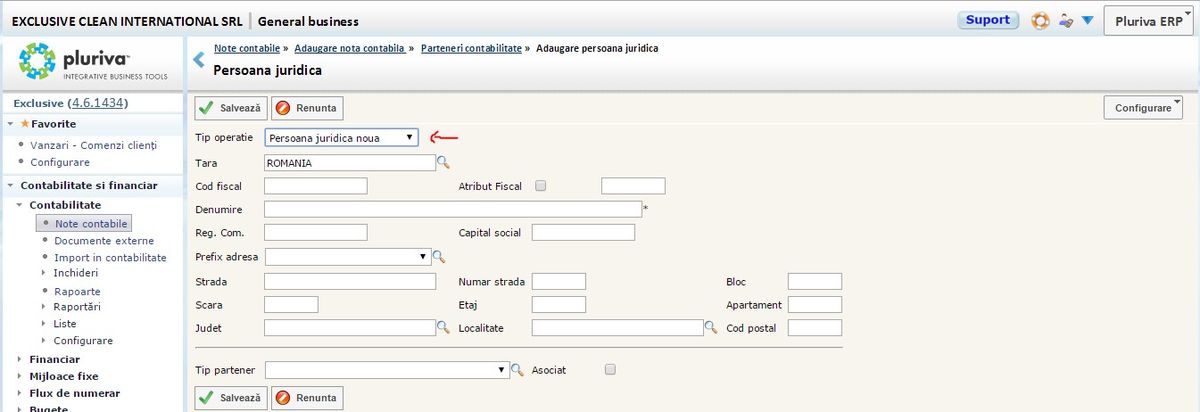Click the Judet search magnifier icon
This screenshot has width=1200, height=412.
point(443,327)
